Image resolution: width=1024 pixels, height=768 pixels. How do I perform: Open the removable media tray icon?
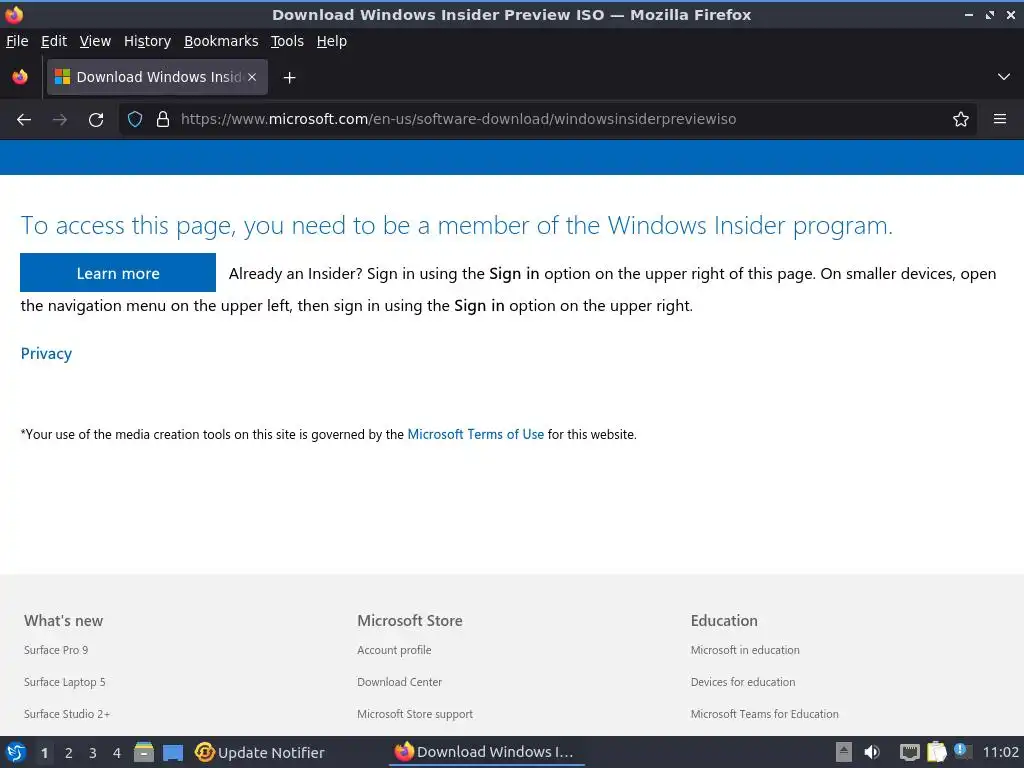click(x=844, y=752)
